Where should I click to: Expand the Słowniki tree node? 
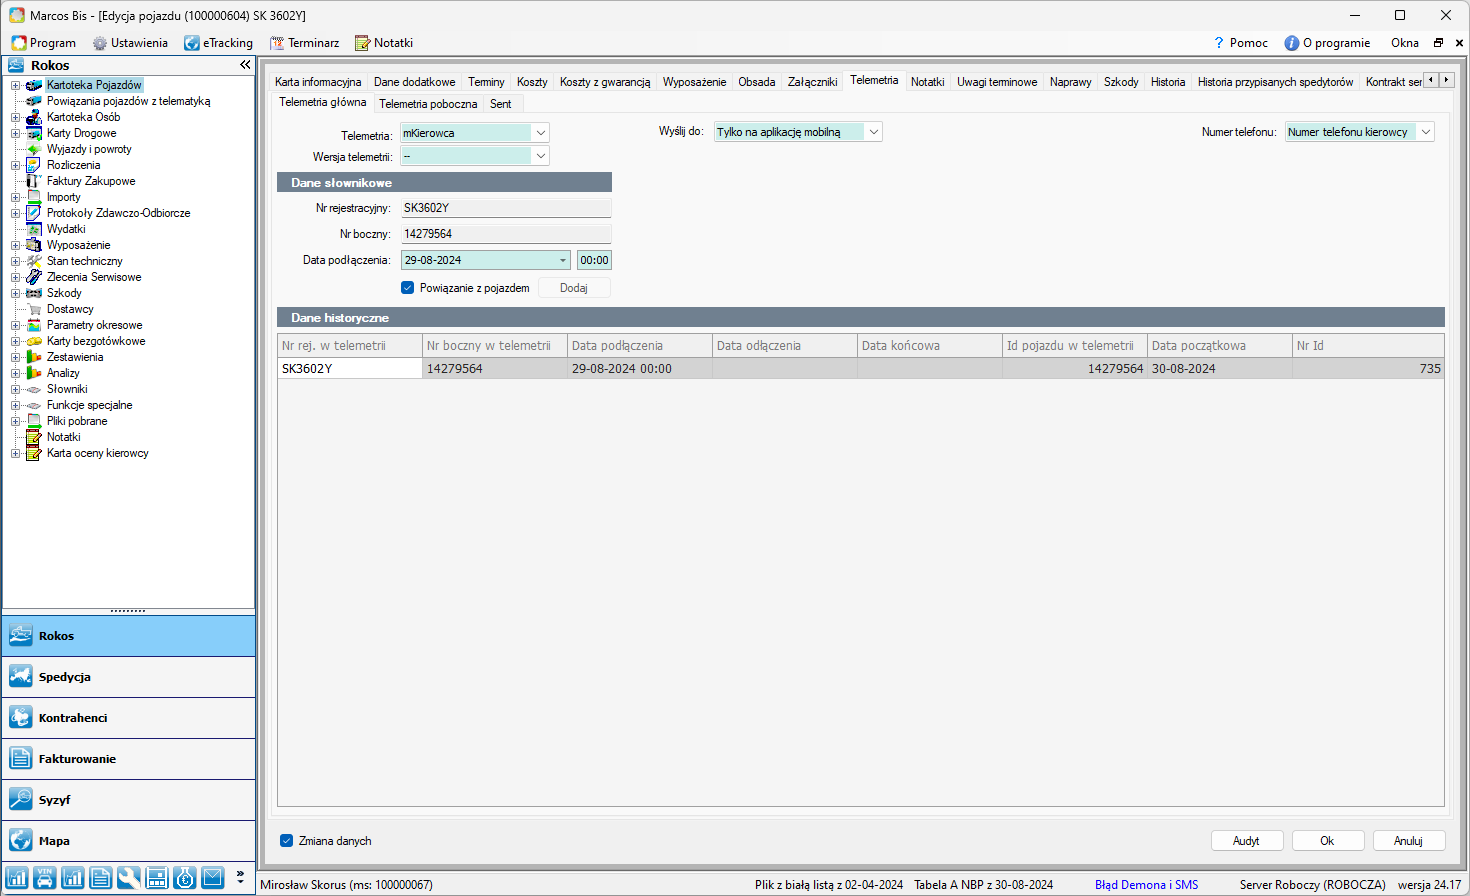[x=15, y=389]
